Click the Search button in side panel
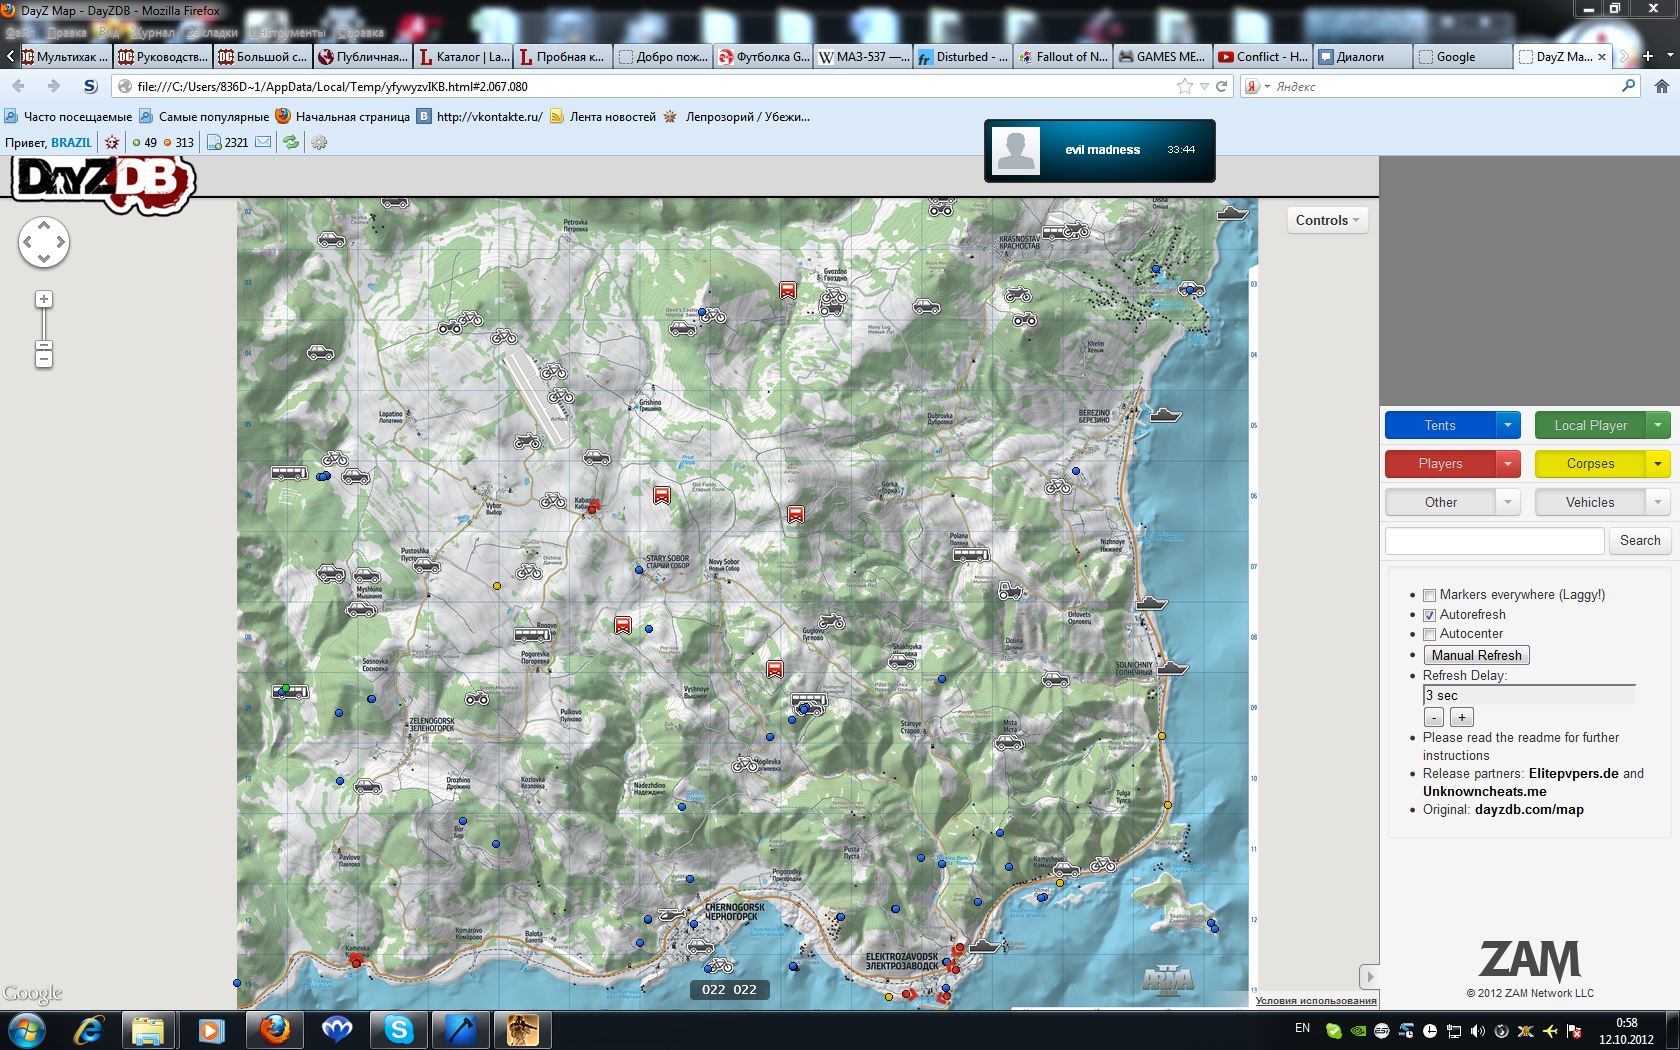Viewport: 1680px width, 1050px height. coord(1640,541)
